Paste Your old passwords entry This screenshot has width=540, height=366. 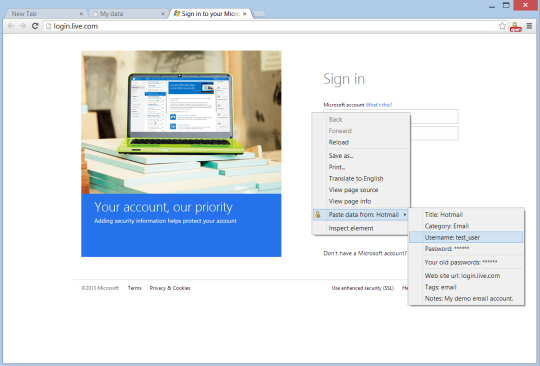[x=466, y=262]
